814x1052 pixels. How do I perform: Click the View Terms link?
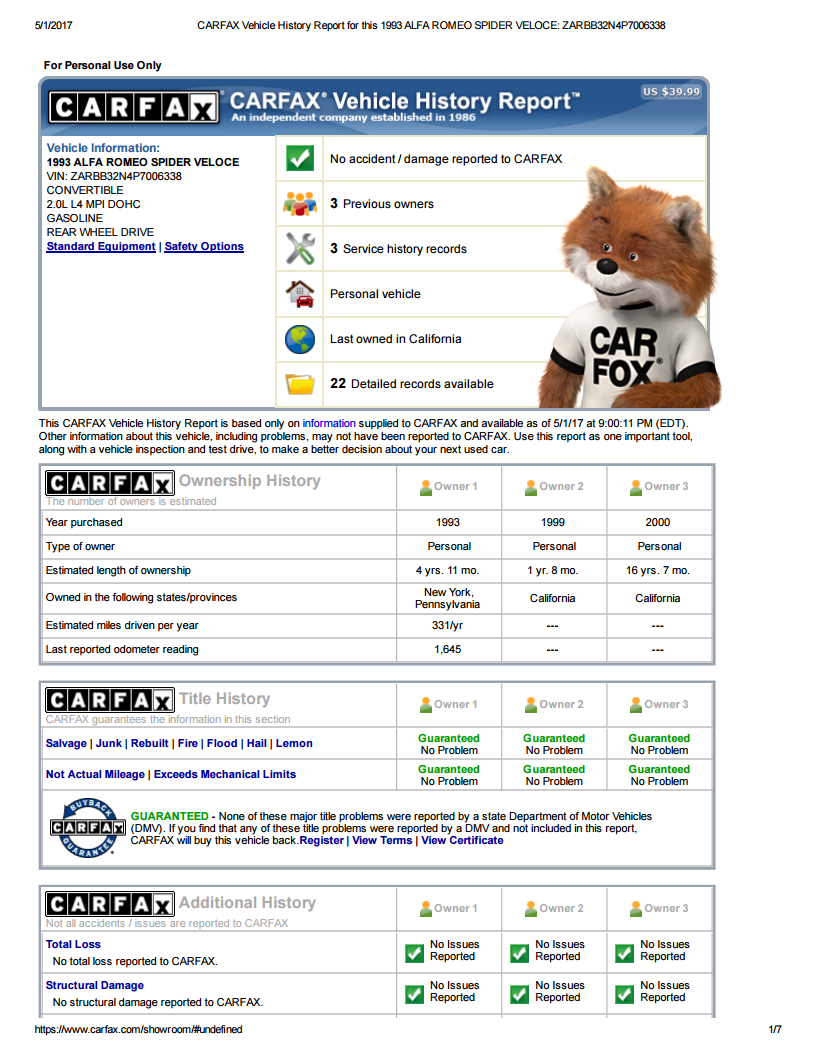tap(382, 840)
